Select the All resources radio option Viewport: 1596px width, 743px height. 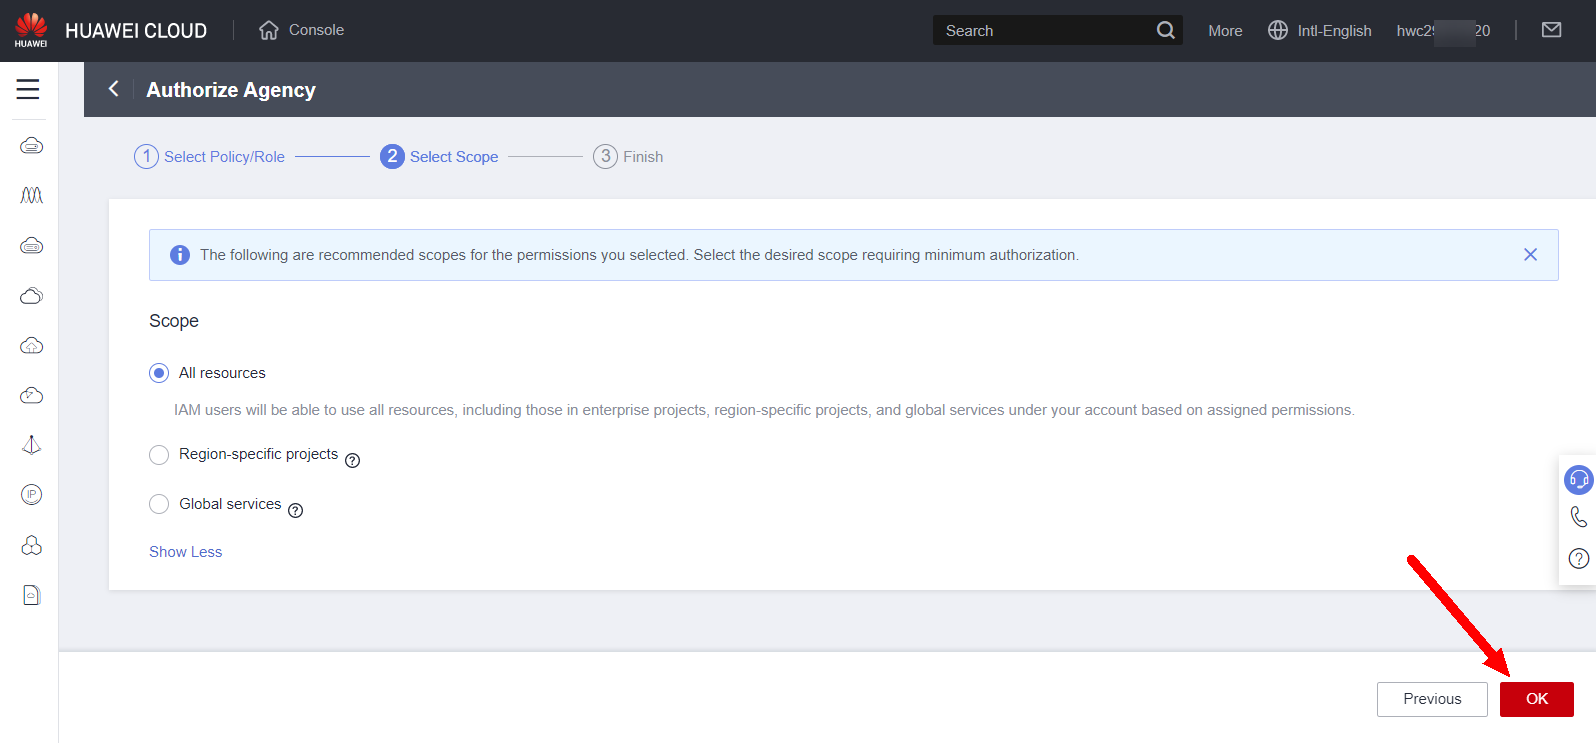159,373
